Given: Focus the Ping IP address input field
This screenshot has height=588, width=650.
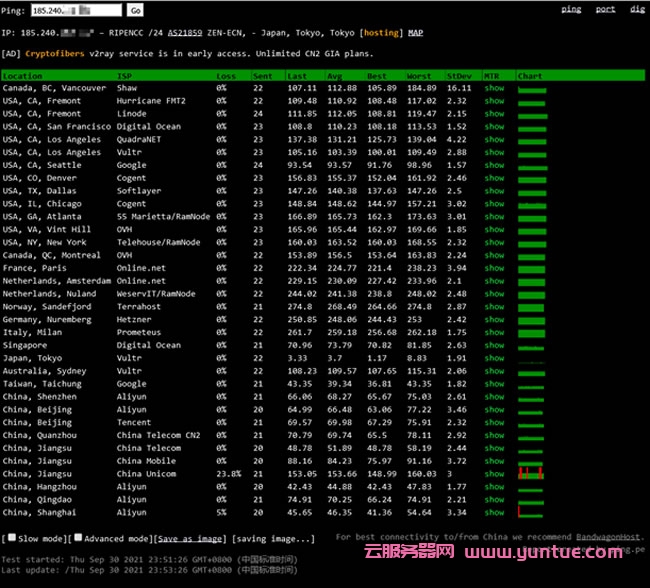Looking at the screenshot, I should tap(76, 10).
